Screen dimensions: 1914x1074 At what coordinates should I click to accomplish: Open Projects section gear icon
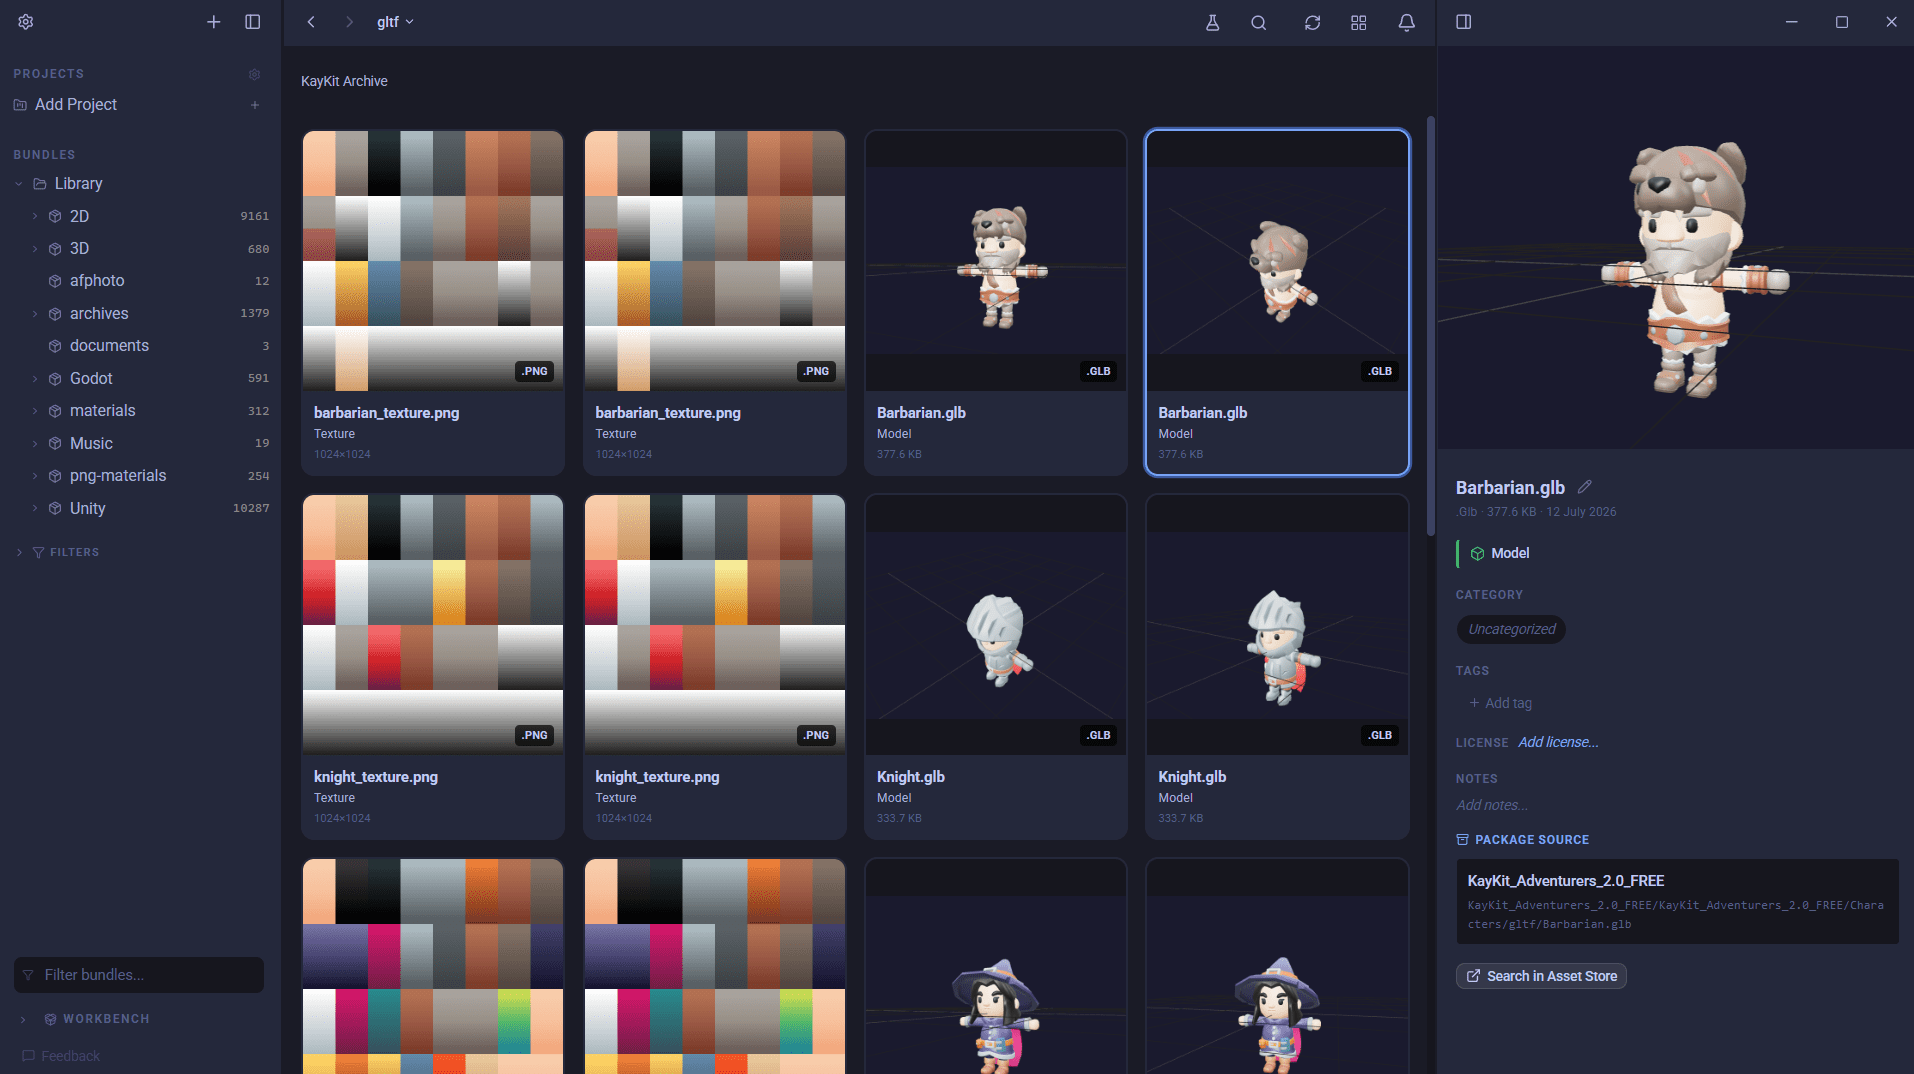[x=254, y=74]
